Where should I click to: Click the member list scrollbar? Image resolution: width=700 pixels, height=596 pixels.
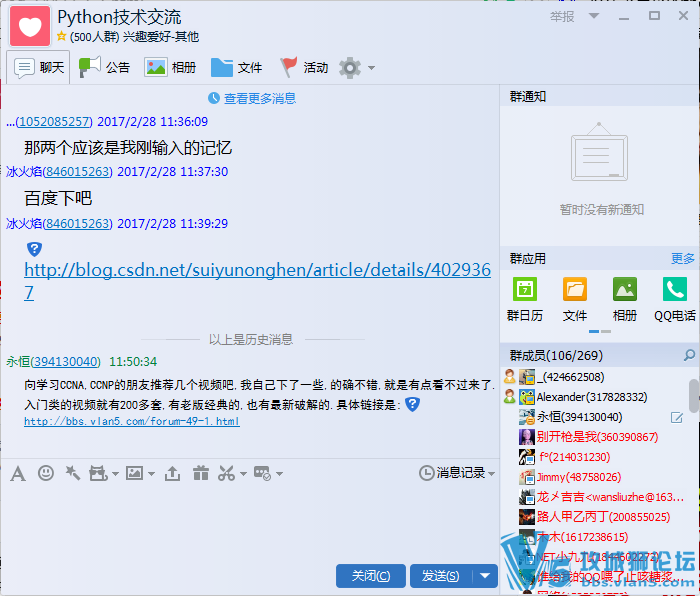pyautogui.click(x=694, y=396)
